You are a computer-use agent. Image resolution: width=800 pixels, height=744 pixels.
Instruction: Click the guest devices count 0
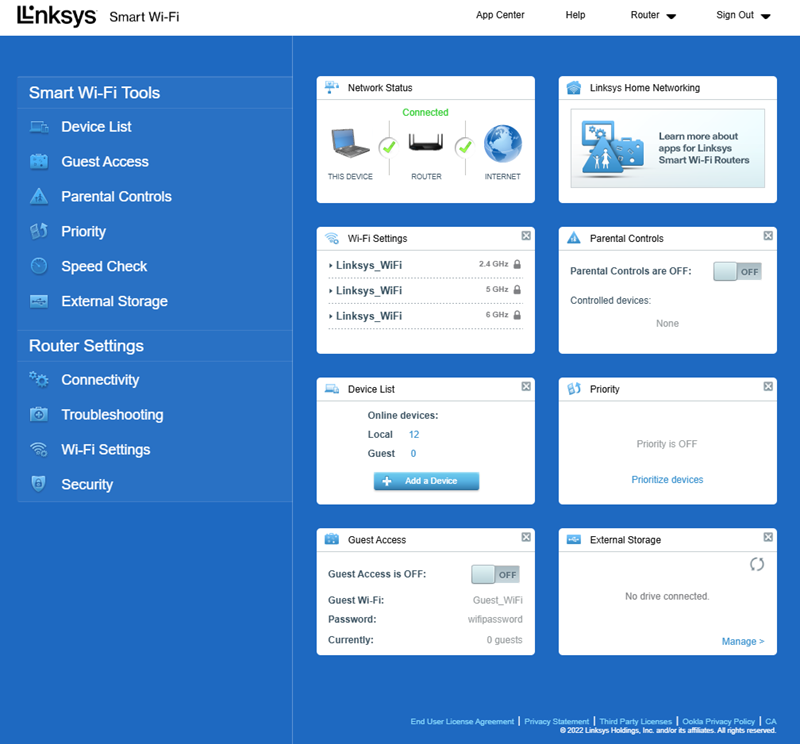pos(413,454)
